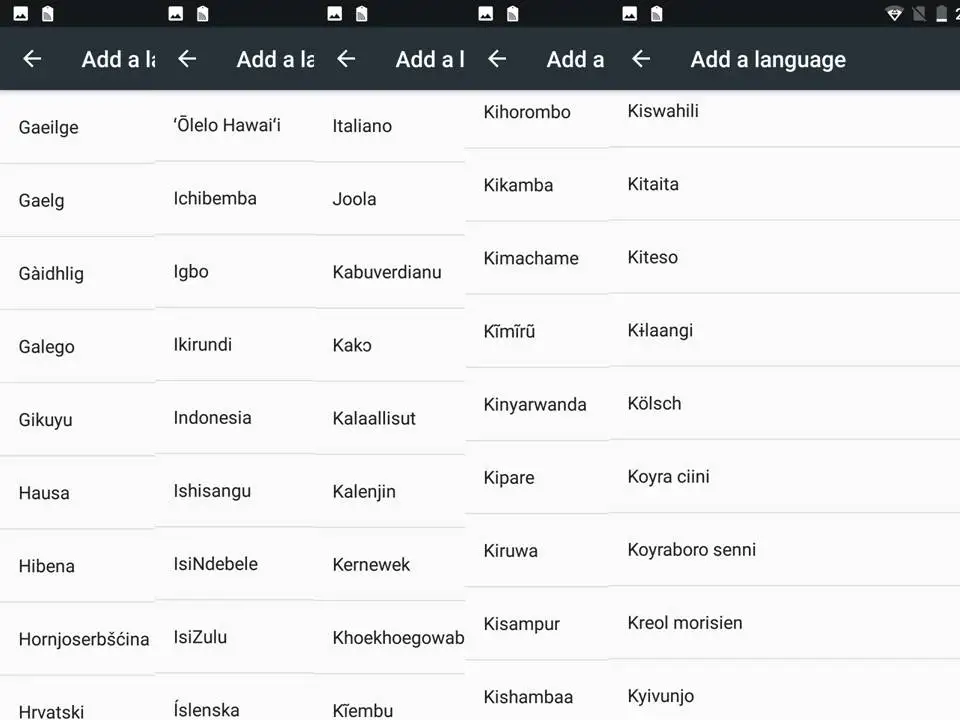Select Indonesia language option
This screenshot has width=960, height=720.
(x=212, y=418)
